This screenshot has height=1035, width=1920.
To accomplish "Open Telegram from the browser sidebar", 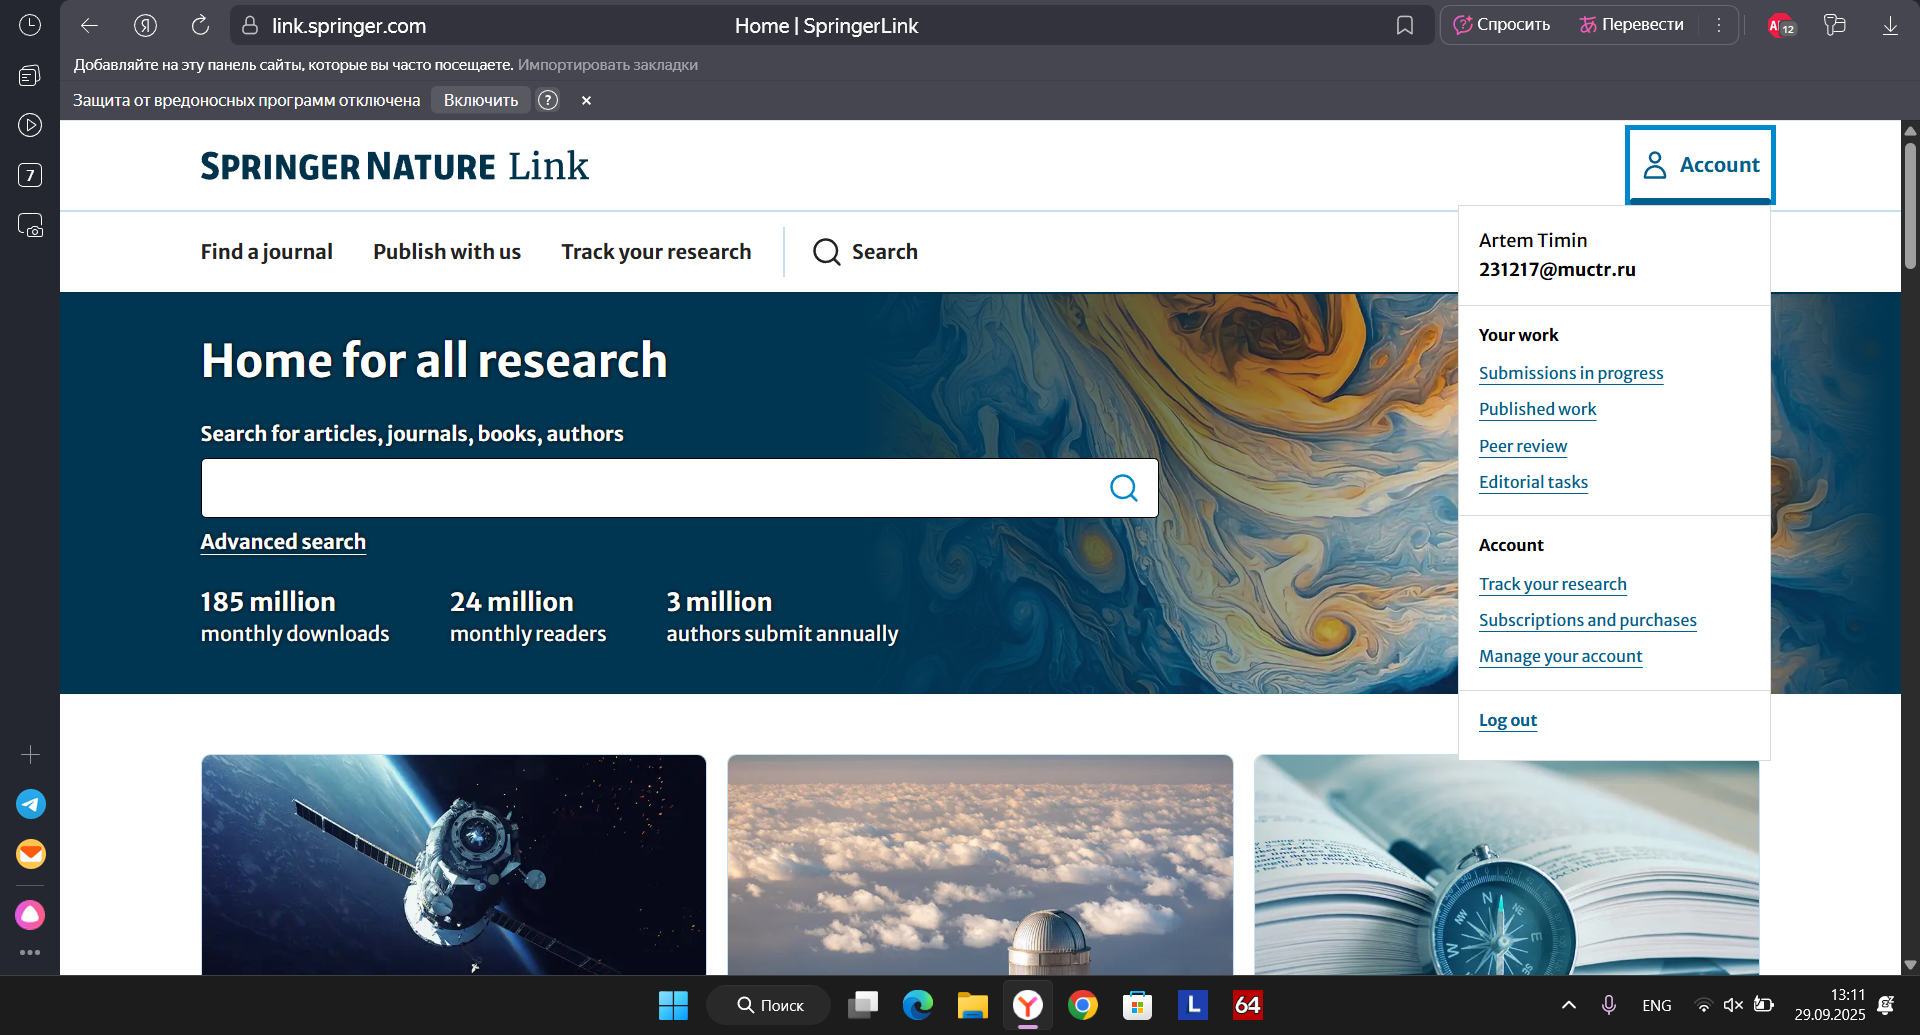I will click(30, 804).
